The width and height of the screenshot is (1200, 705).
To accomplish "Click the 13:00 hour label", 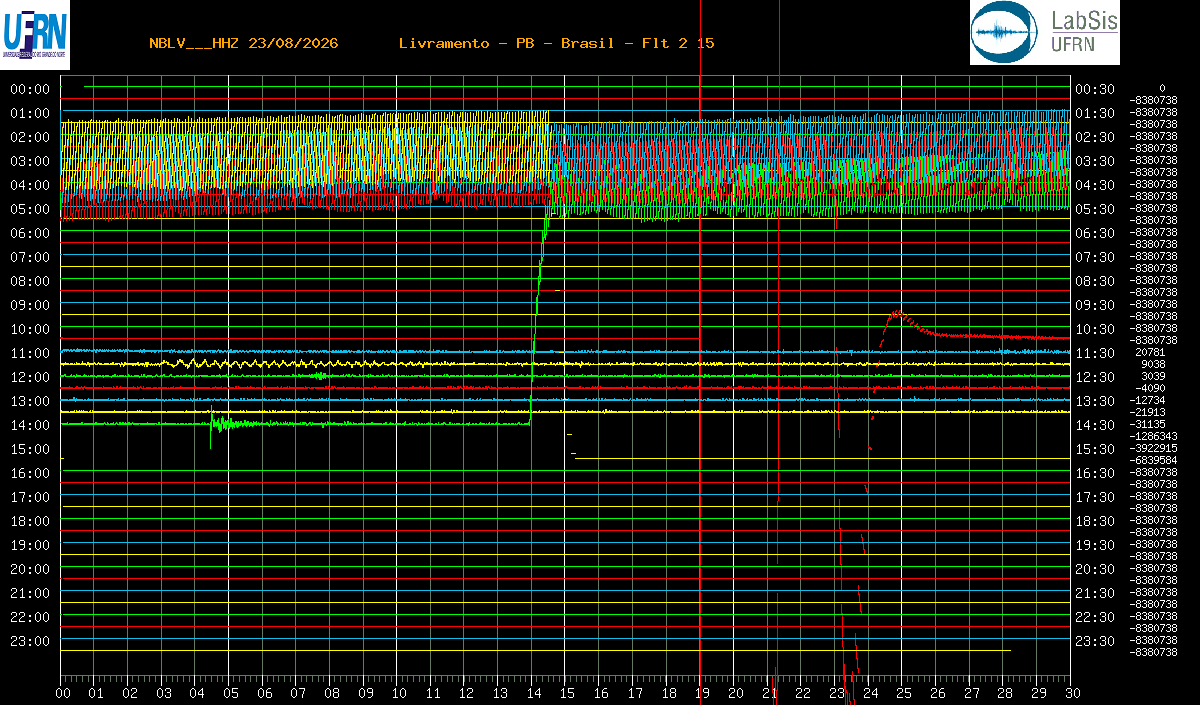I will point(29,401).
